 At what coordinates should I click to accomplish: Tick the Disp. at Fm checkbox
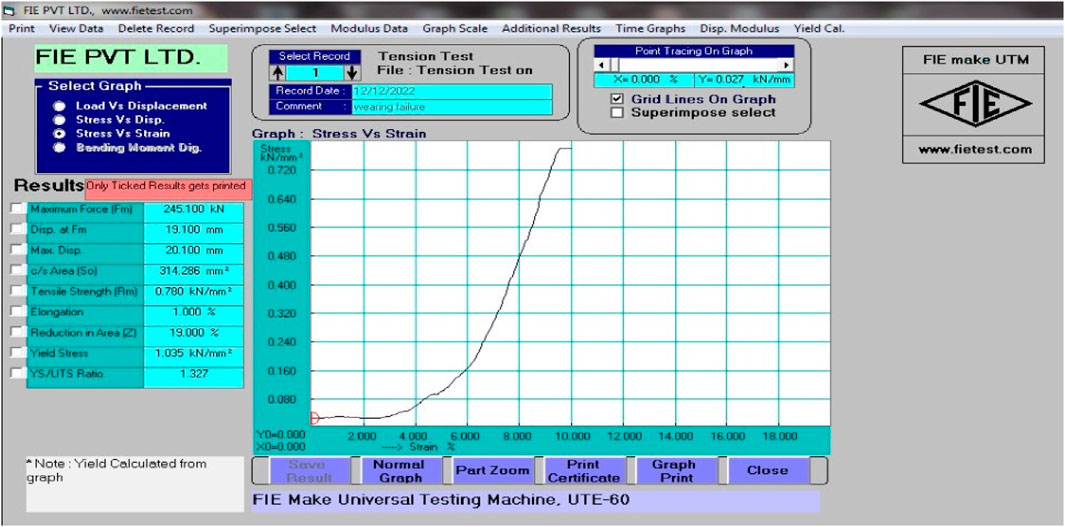point(17,230)
